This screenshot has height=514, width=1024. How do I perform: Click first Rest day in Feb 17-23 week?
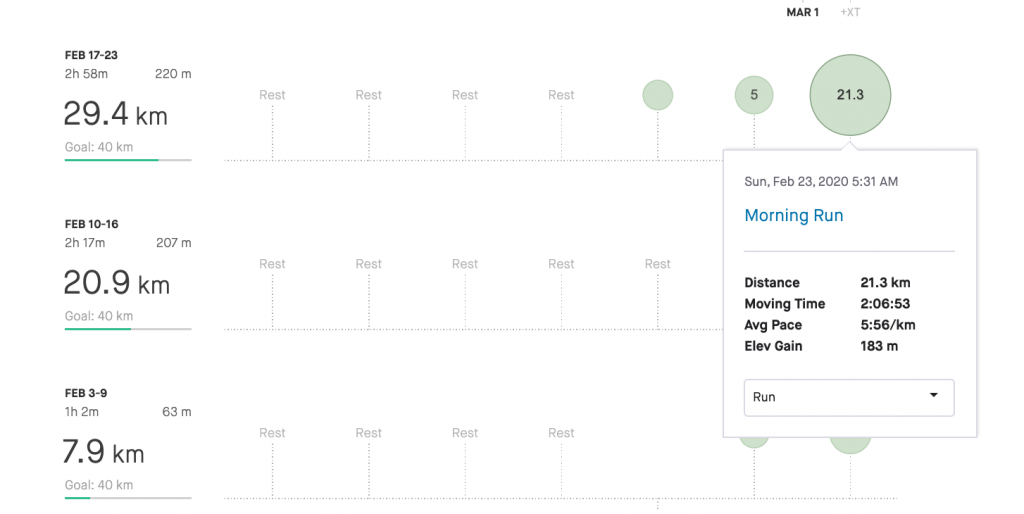click(272, 95)
